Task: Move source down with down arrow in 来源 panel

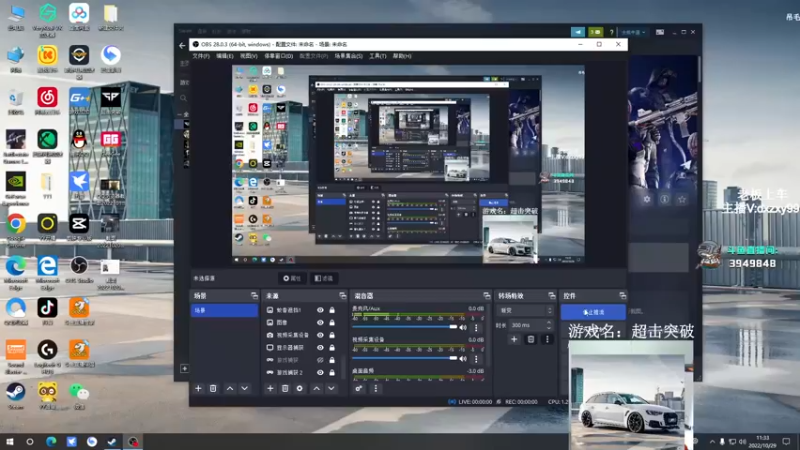Action: coord(332,389)
